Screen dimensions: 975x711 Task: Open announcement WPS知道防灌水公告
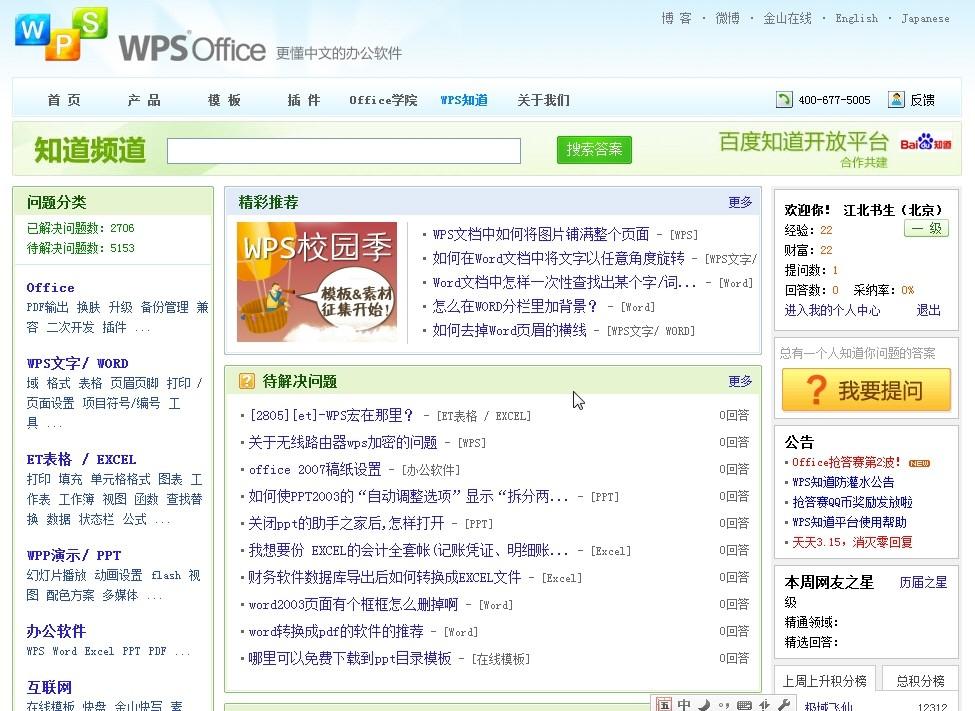pyautogui.click(x=843, y=482)
